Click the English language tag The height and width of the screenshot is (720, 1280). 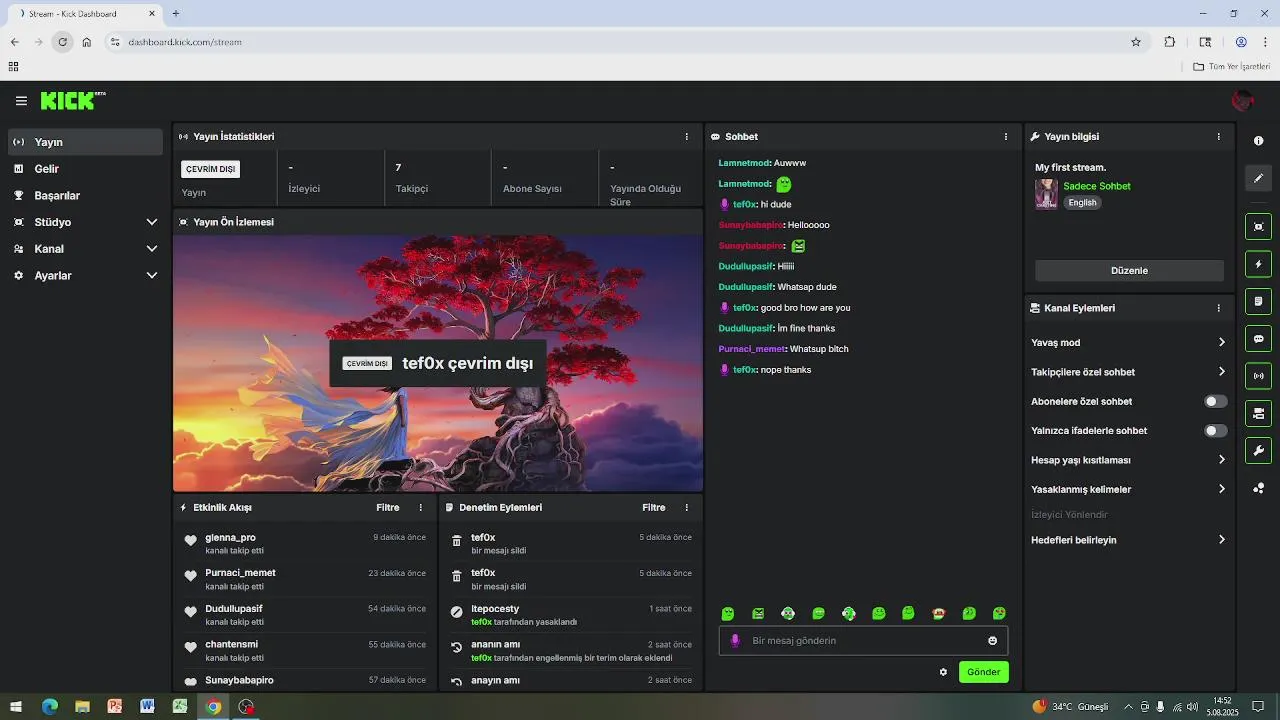[1082, 202]
